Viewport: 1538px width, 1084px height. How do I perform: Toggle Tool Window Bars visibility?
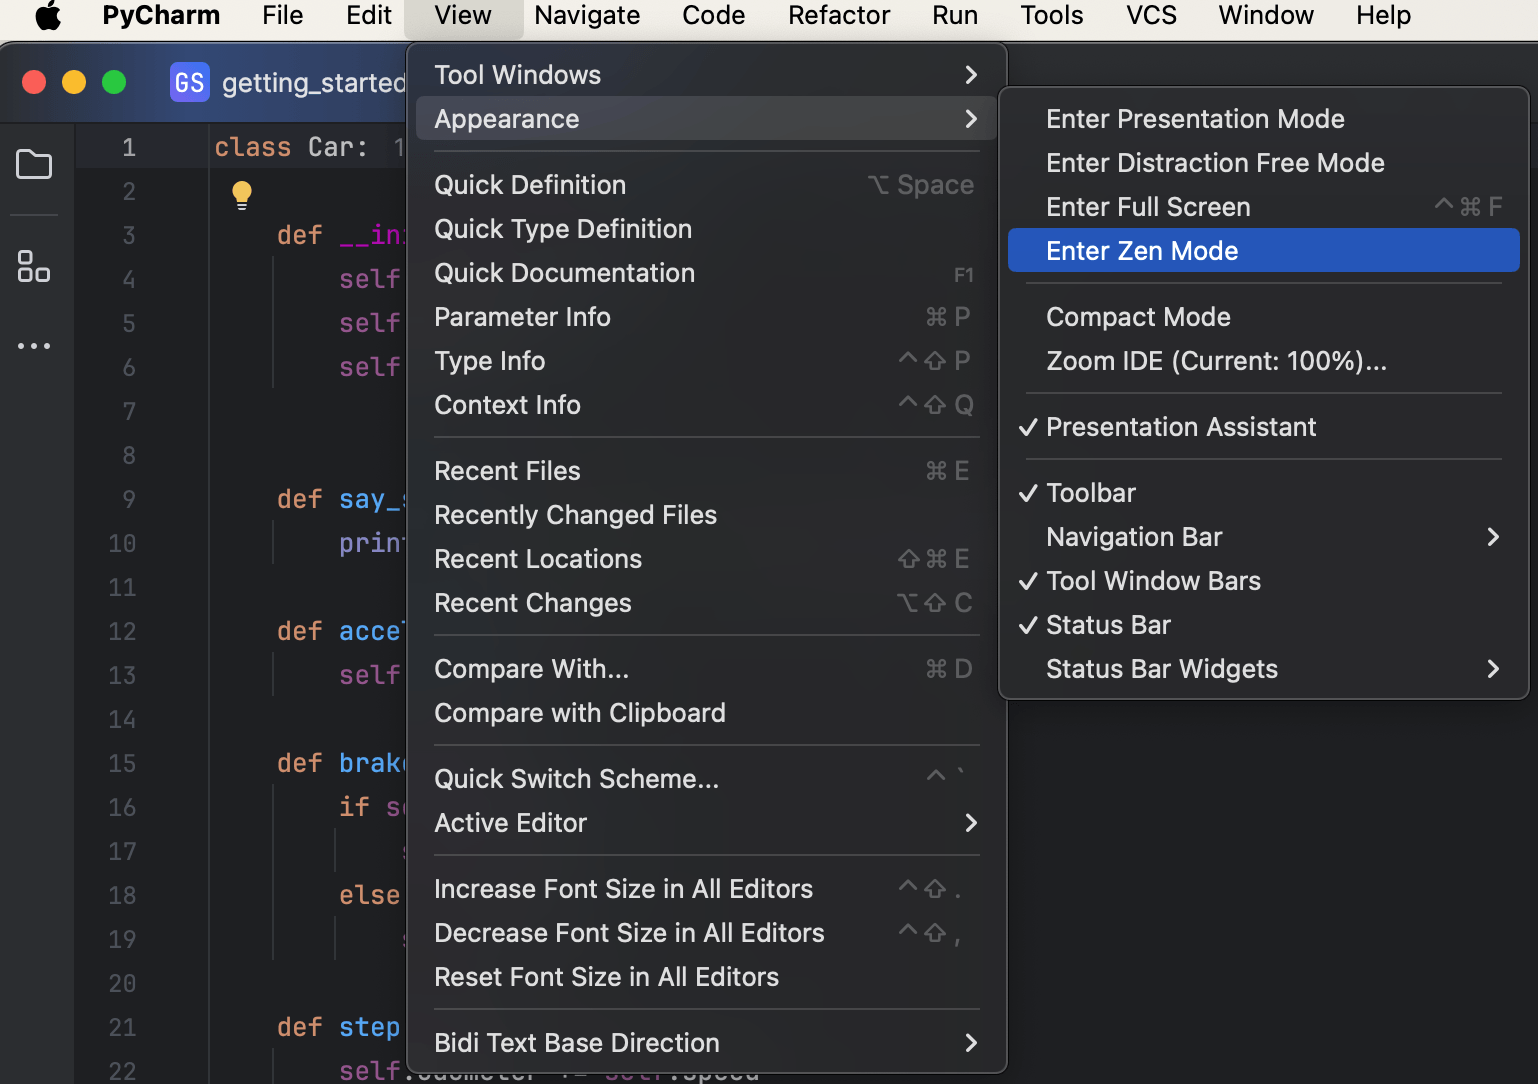[x=1152, y=581]
